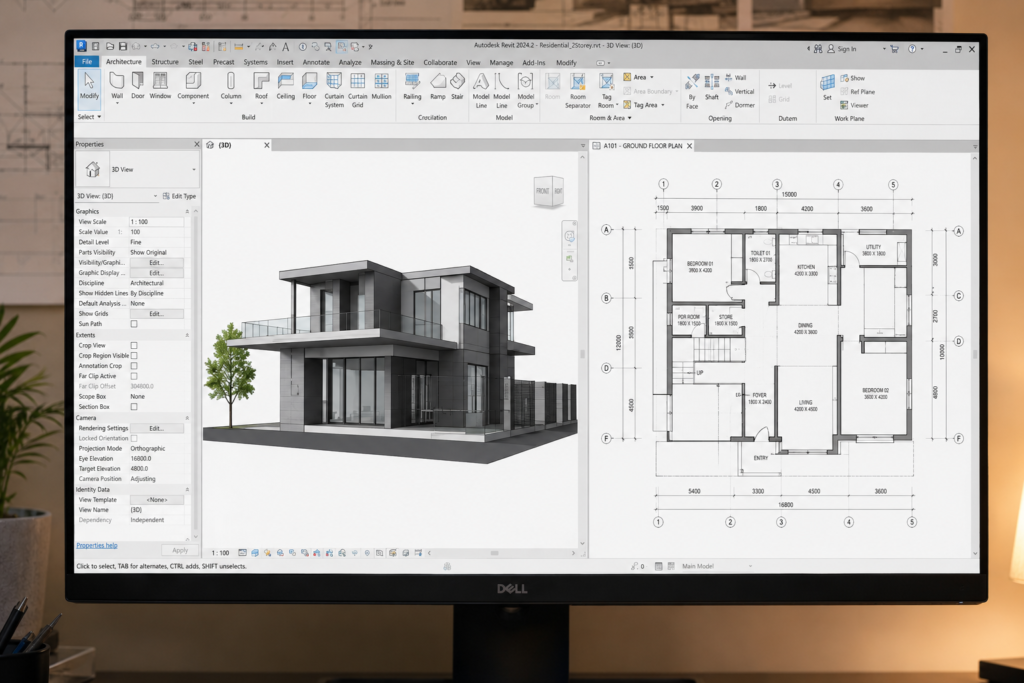Open the Annotate ribbon tab

316,63
